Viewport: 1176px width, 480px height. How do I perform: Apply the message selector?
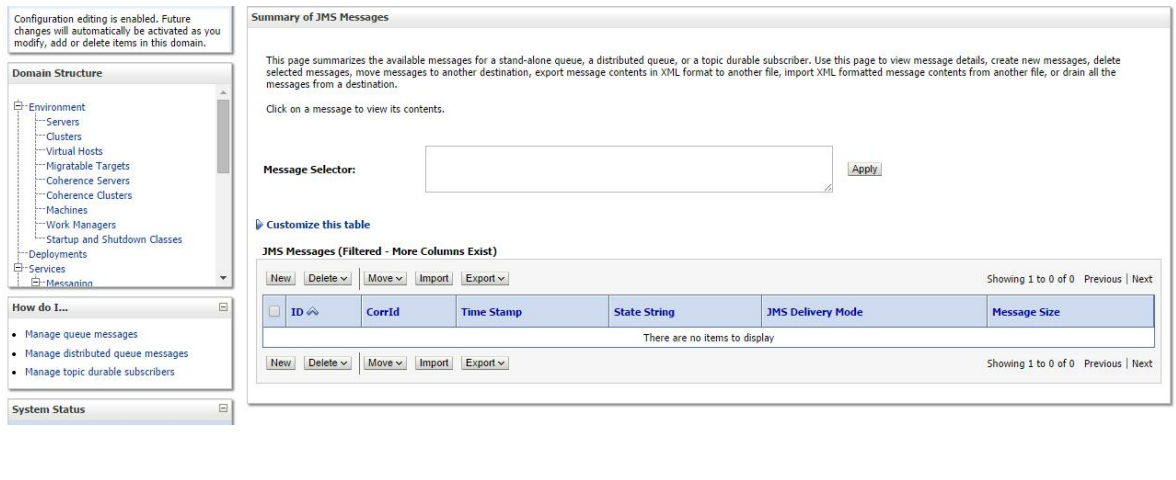coord(865,170)
